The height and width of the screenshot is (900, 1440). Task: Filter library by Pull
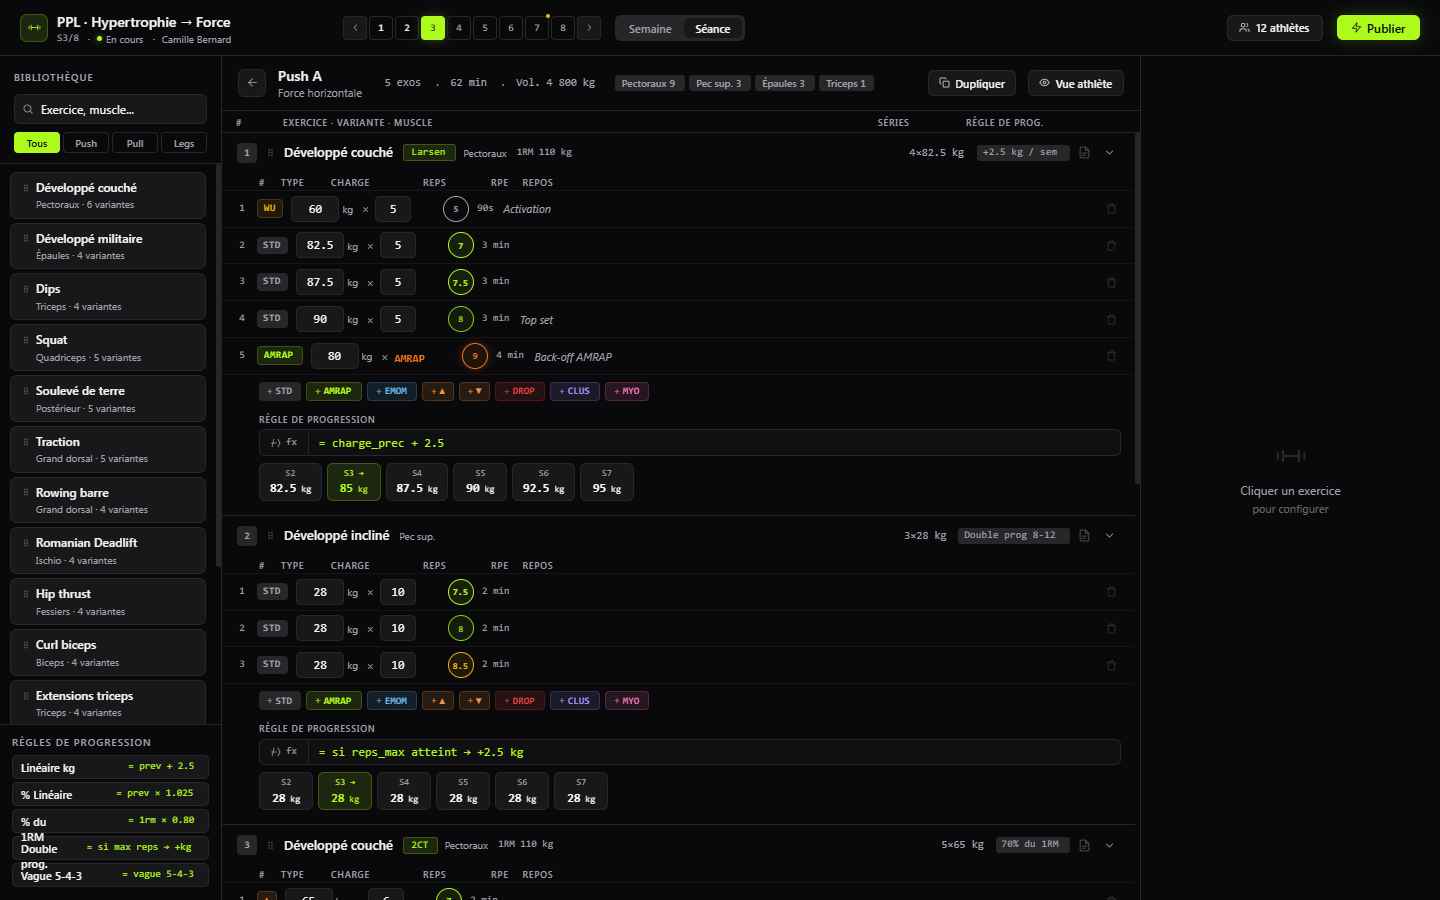pos(135,143)
